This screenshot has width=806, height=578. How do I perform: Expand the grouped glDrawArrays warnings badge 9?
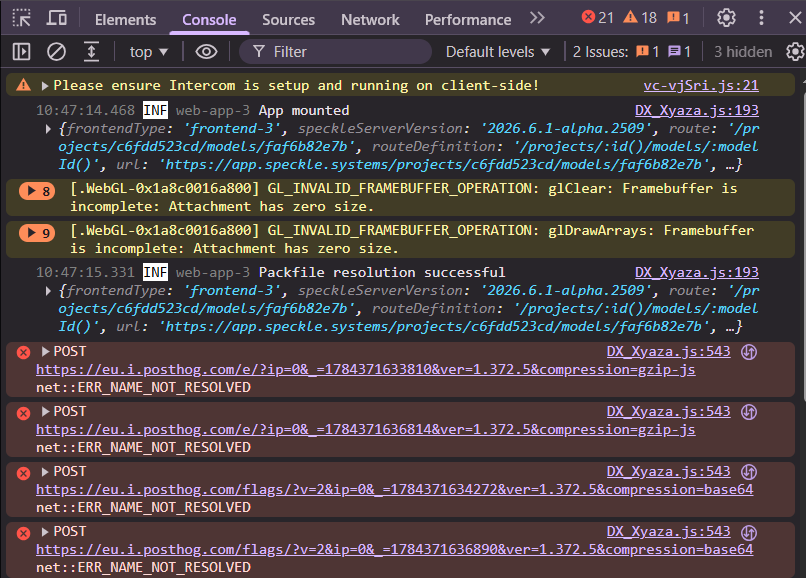(x=37, y=233)
